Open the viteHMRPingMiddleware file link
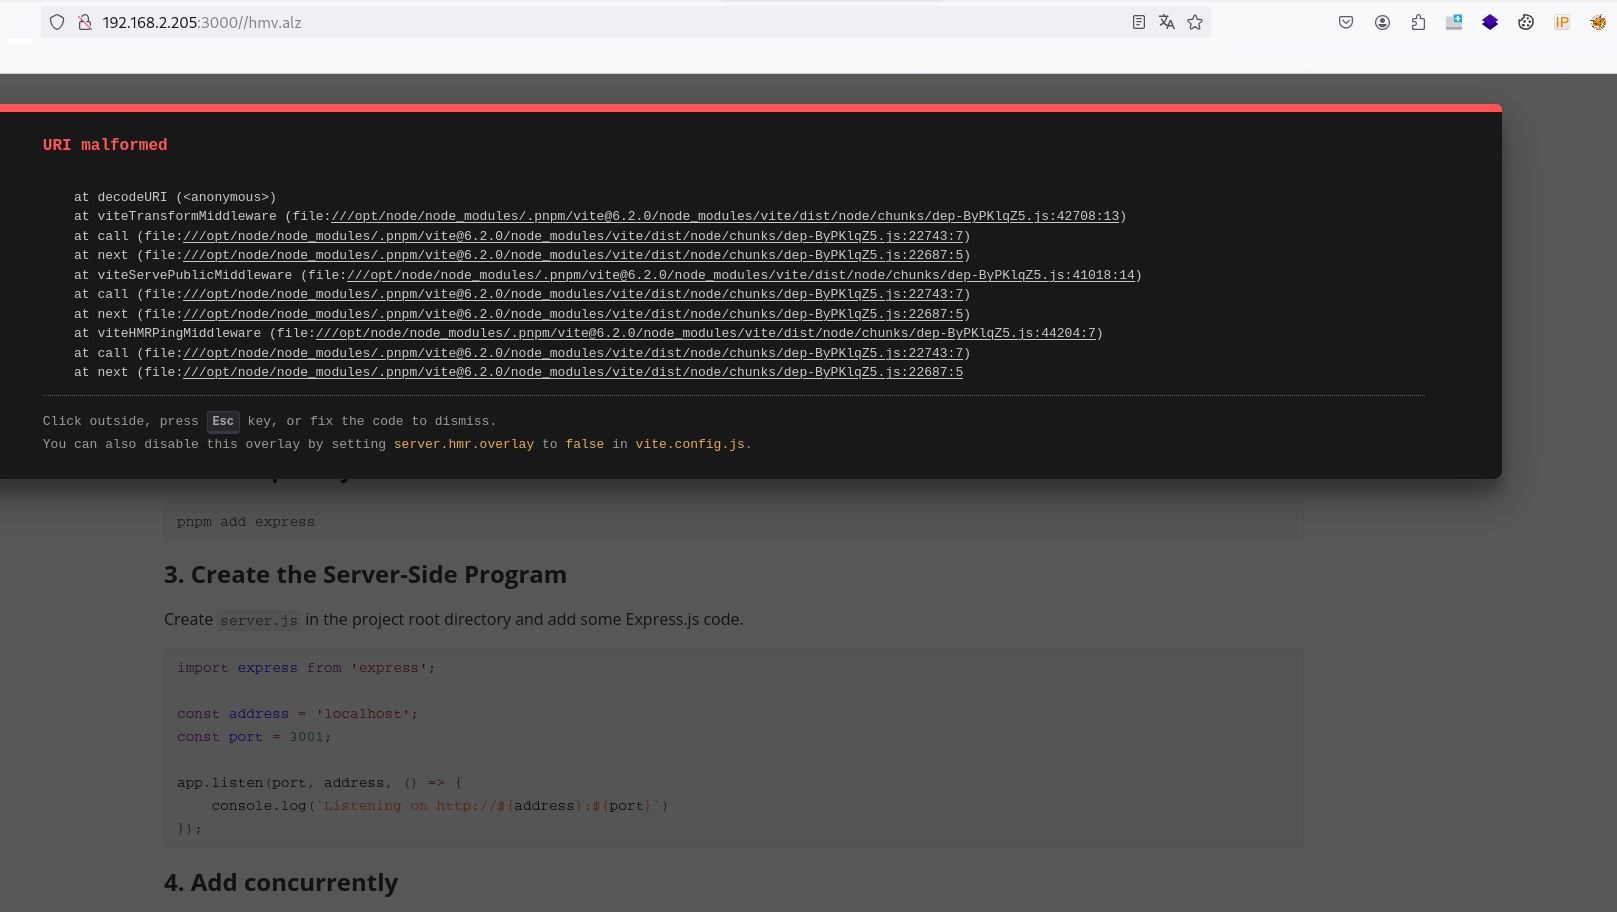 tap(706, 333)
